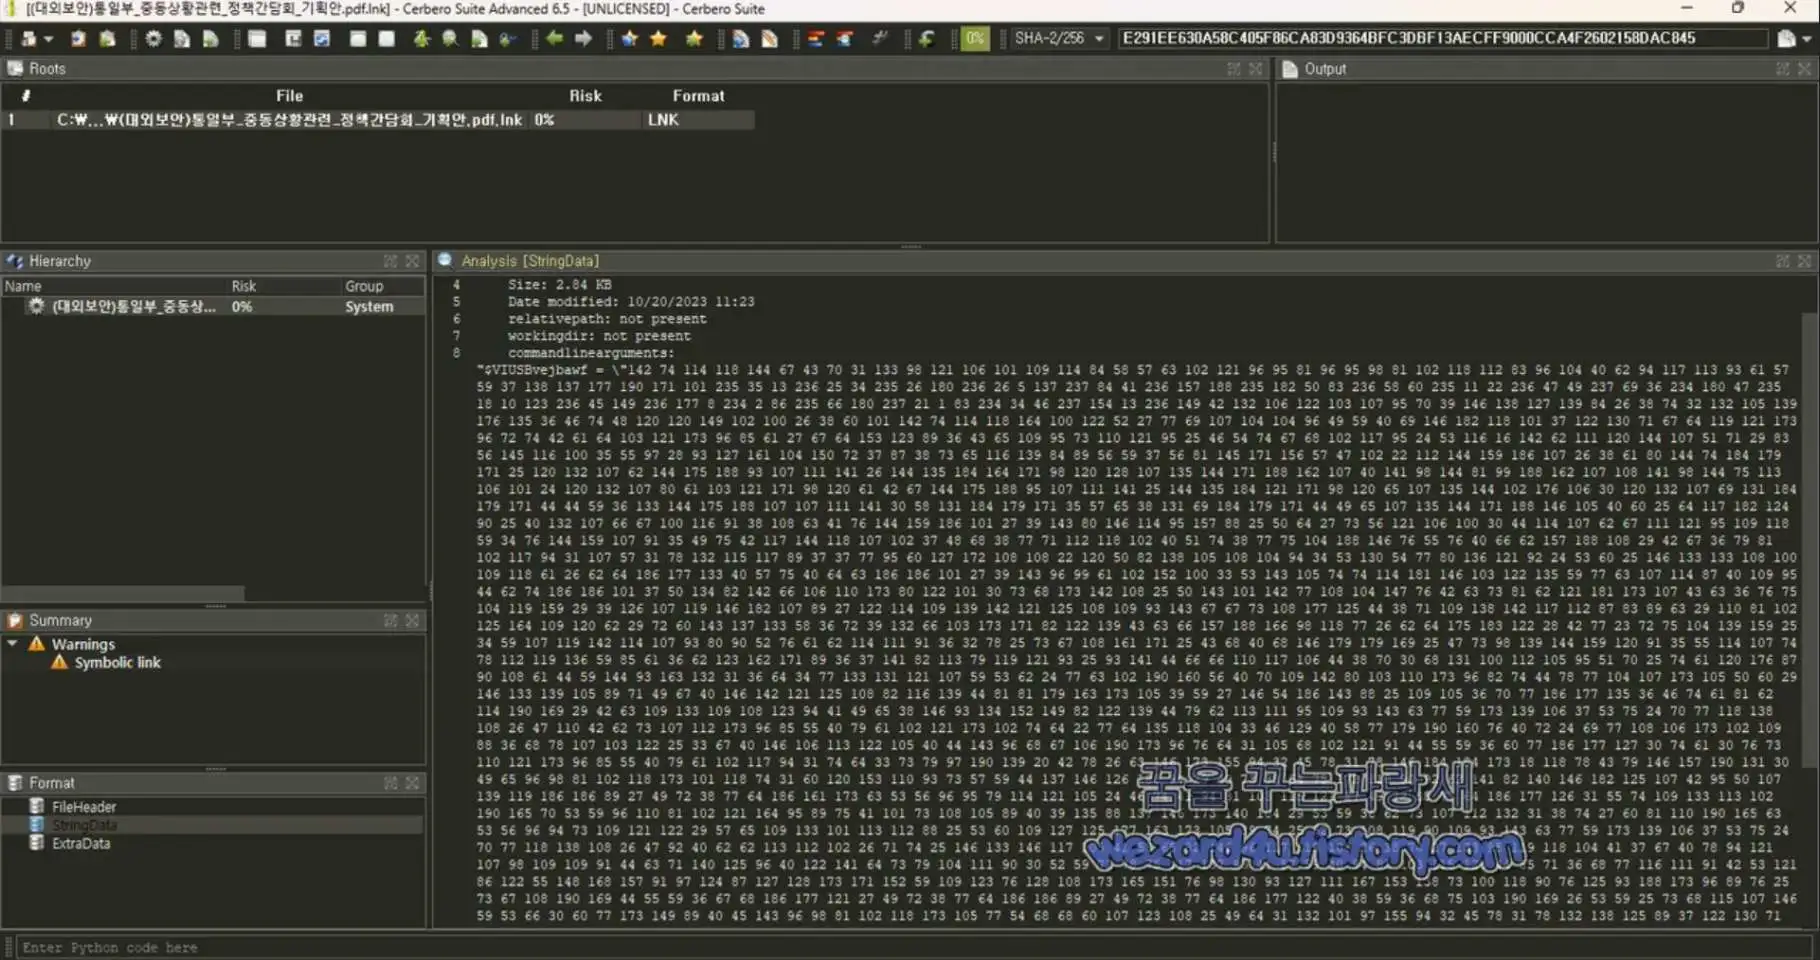Click the Hierarchy horizontal scrollbar
Screen dimensions: 1820x960
[x=123, y=593]
